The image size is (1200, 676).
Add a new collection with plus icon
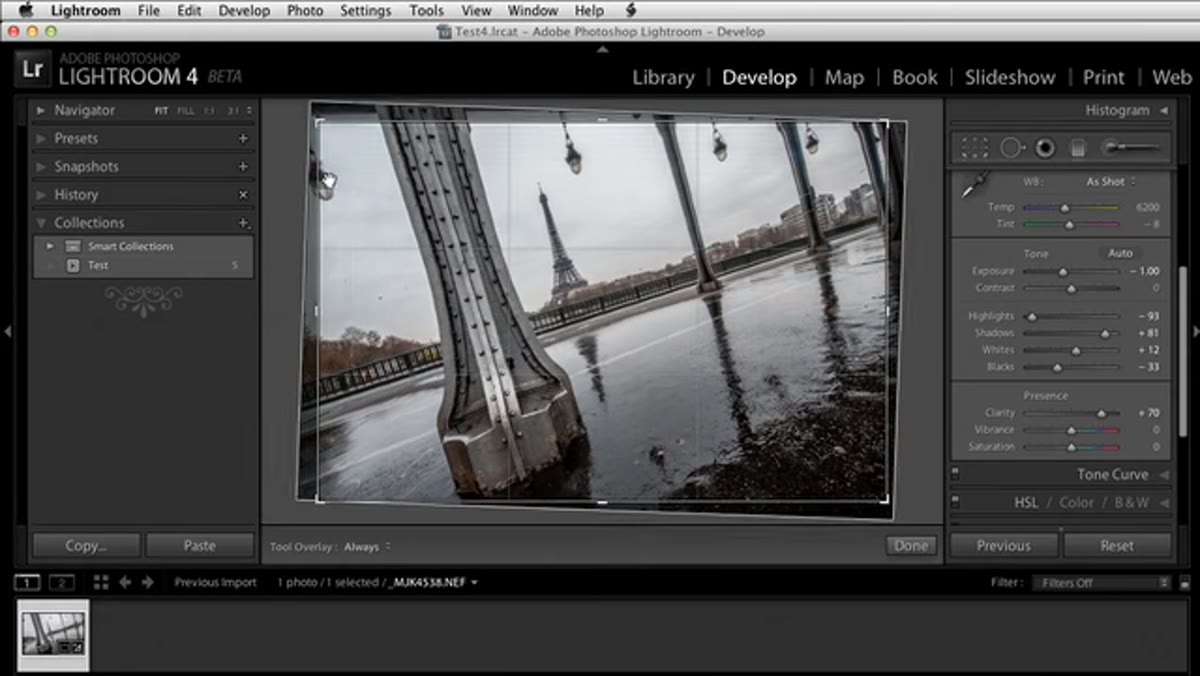[243, 223]
